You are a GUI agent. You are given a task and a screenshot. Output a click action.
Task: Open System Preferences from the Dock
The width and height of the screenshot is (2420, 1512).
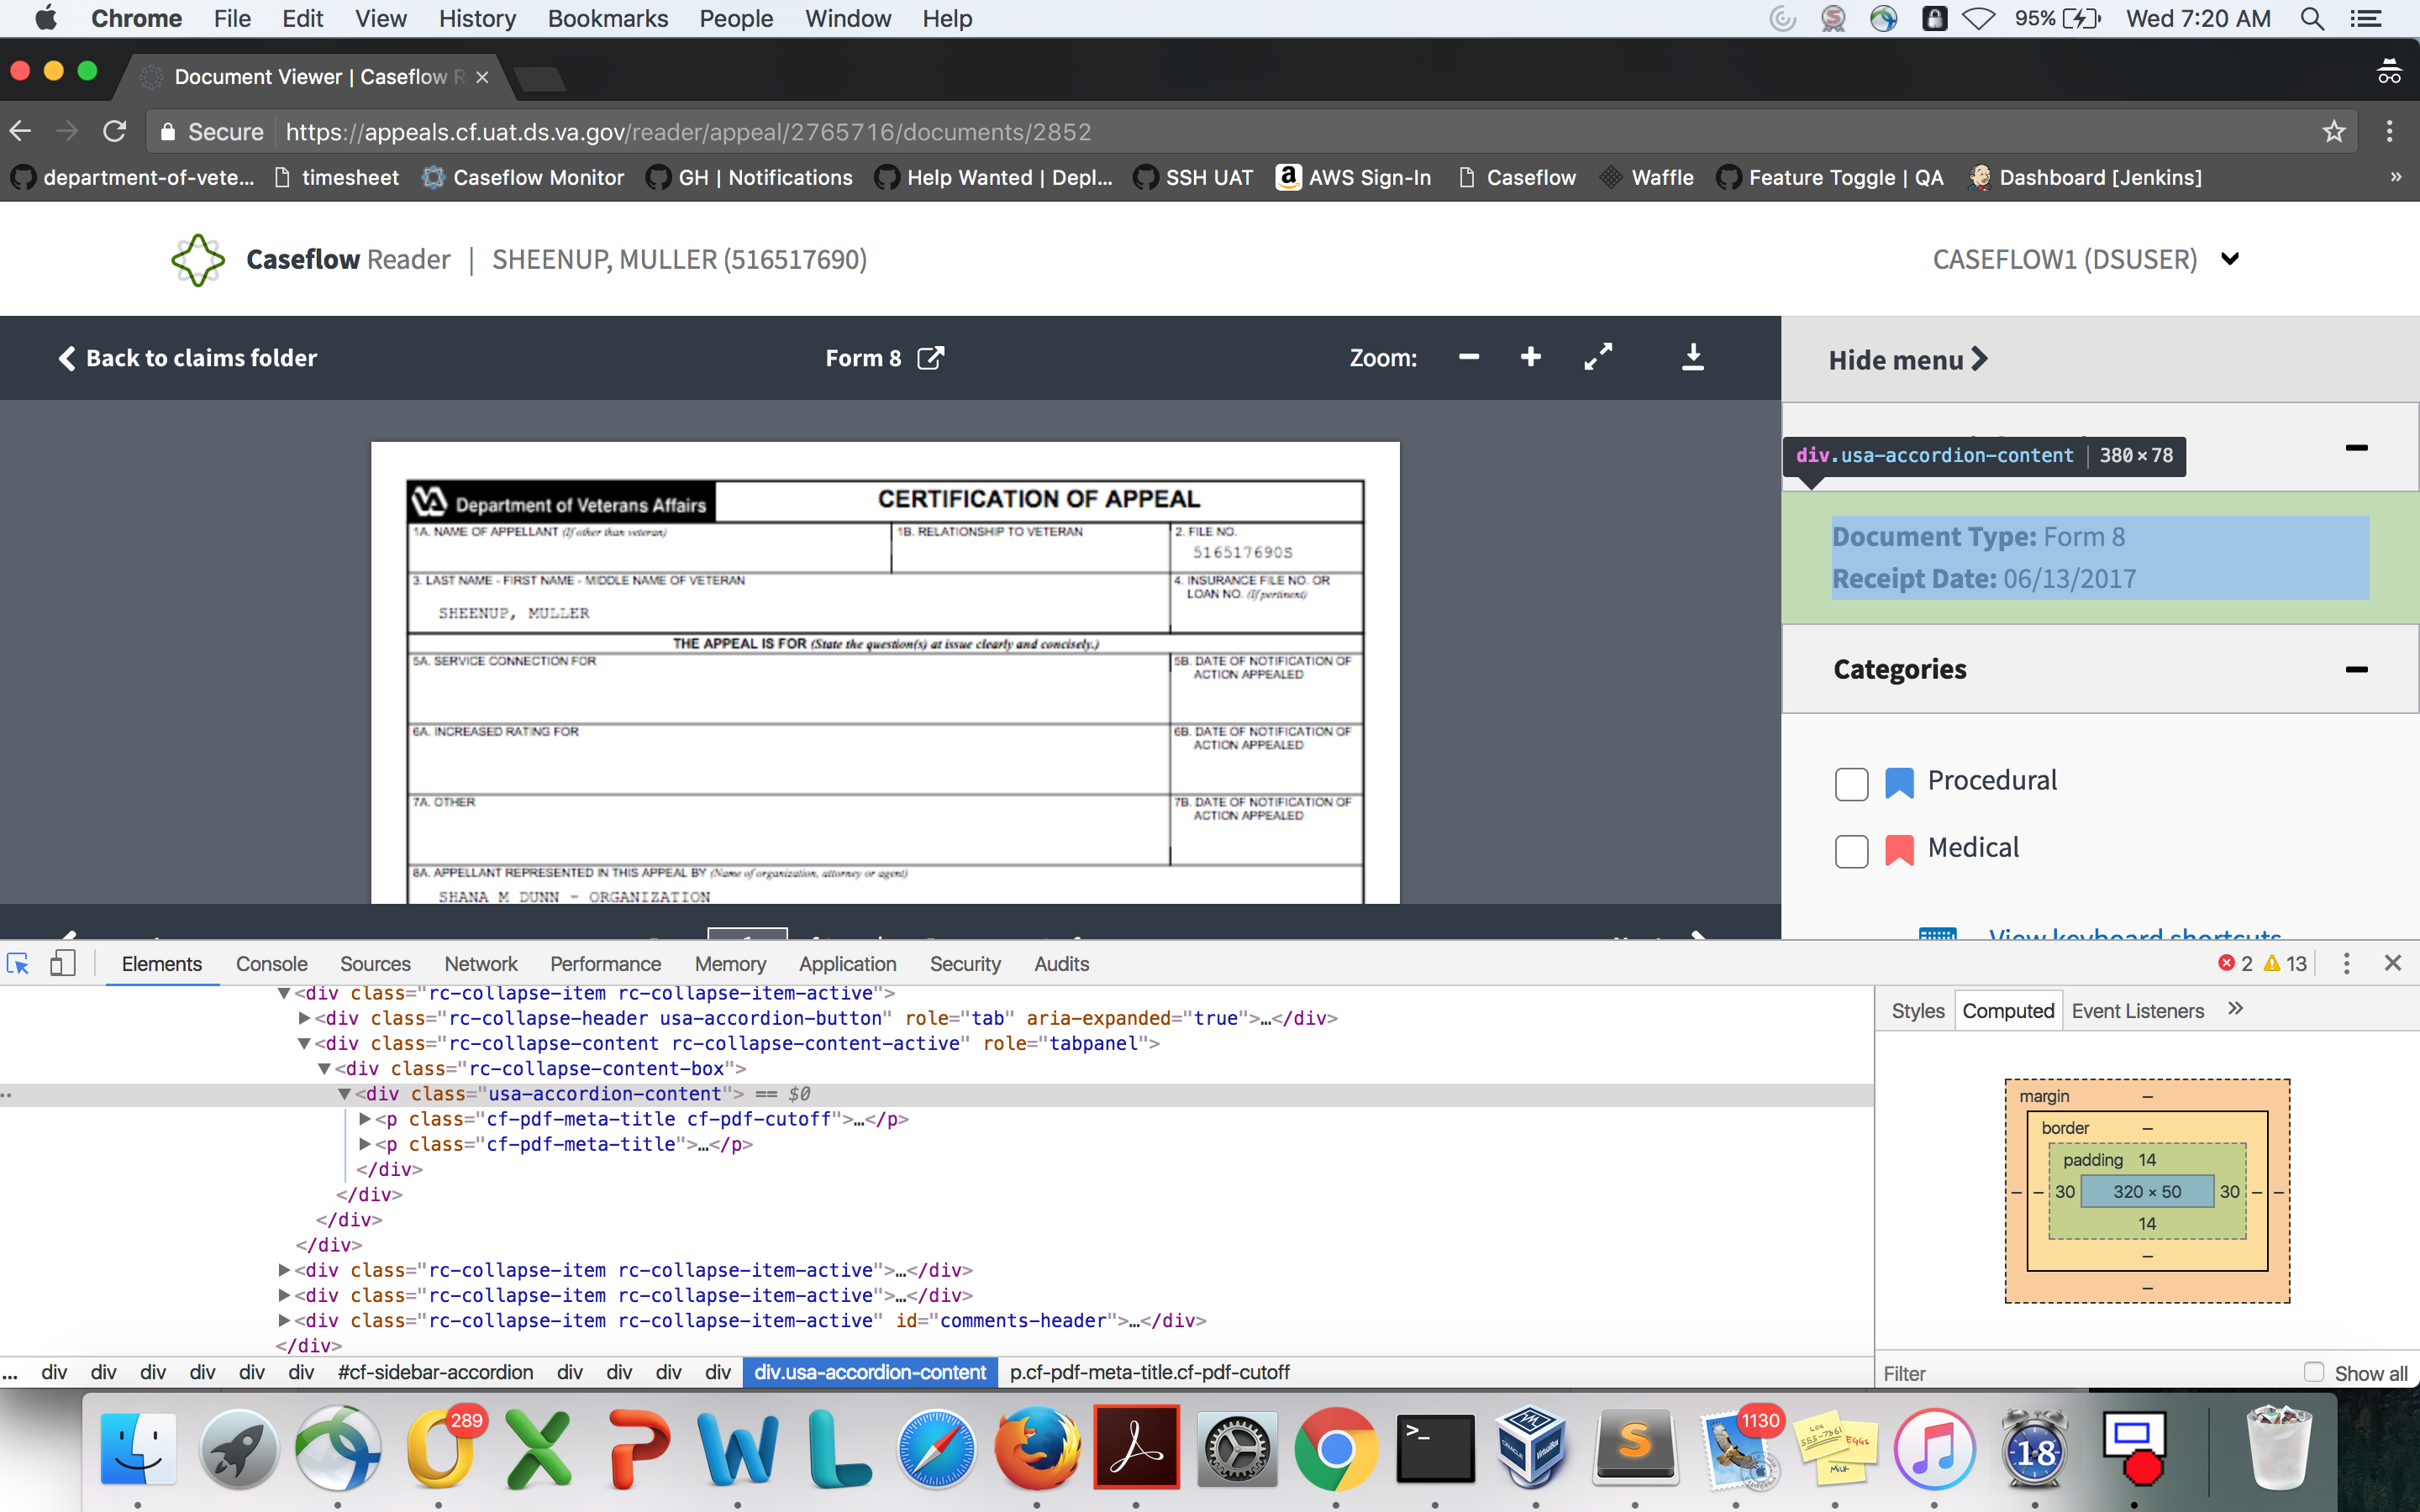click(x=1237, y=1448)
